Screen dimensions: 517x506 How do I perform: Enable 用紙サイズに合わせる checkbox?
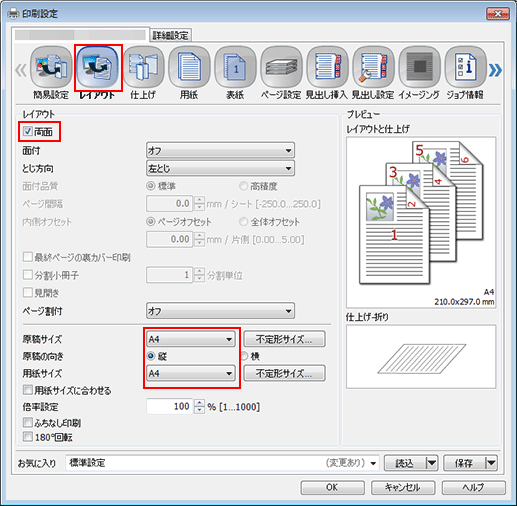28,390
